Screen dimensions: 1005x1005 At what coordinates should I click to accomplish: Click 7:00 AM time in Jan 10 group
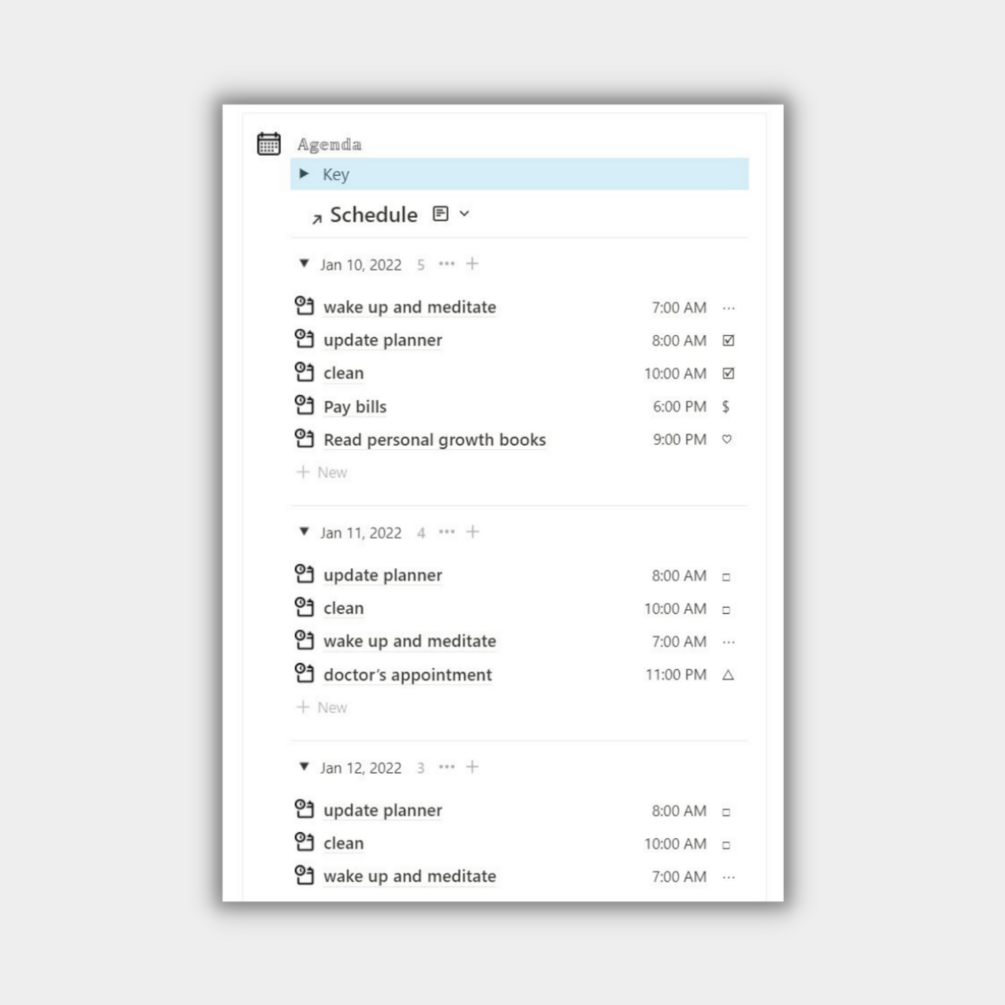click(679, 308)
